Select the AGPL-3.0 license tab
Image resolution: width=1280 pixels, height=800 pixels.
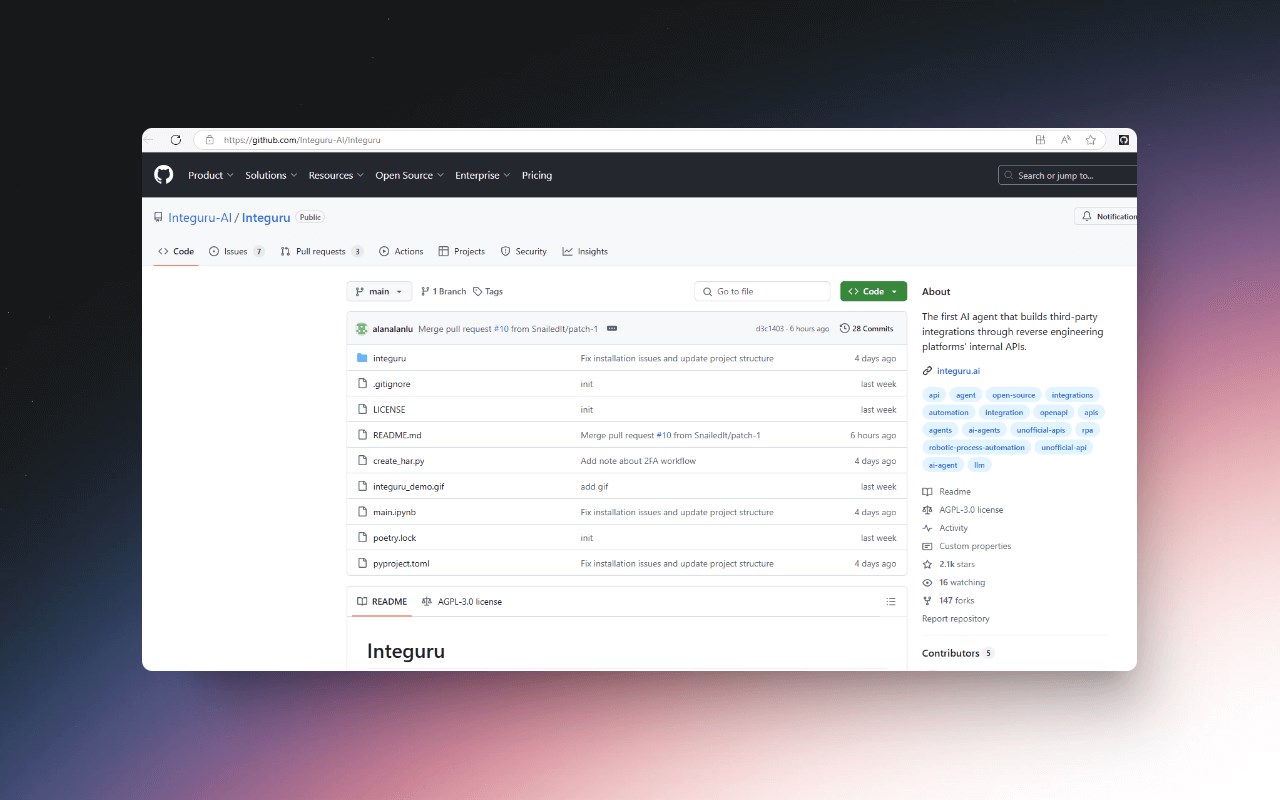(462, 601)
